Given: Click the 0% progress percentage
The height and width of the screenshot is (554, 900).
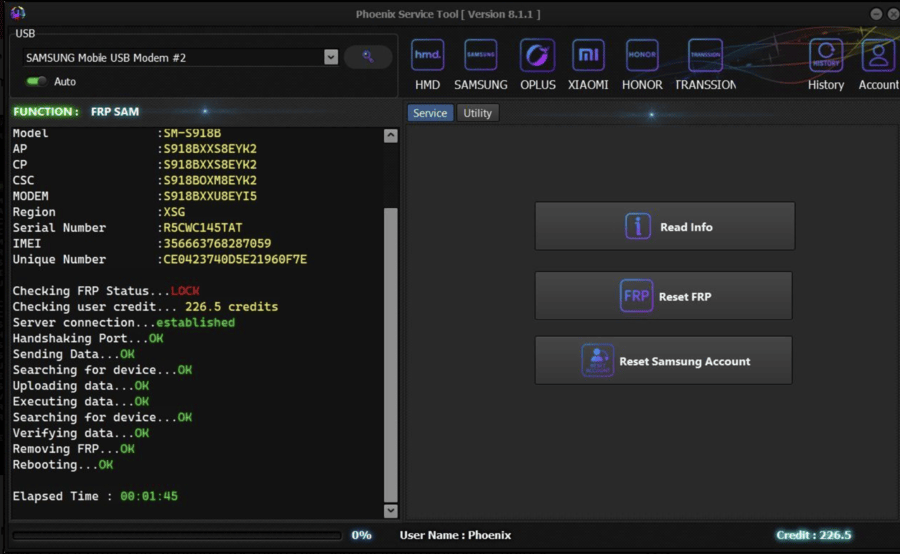Looking at the screenshot, I should click(x=361, y=535).
